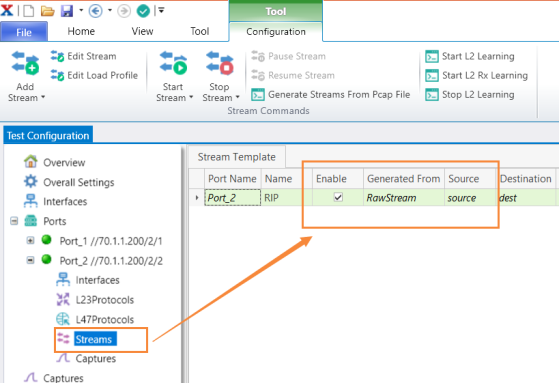Click the Edit Stream icon
559x383 pixels.
57,56
